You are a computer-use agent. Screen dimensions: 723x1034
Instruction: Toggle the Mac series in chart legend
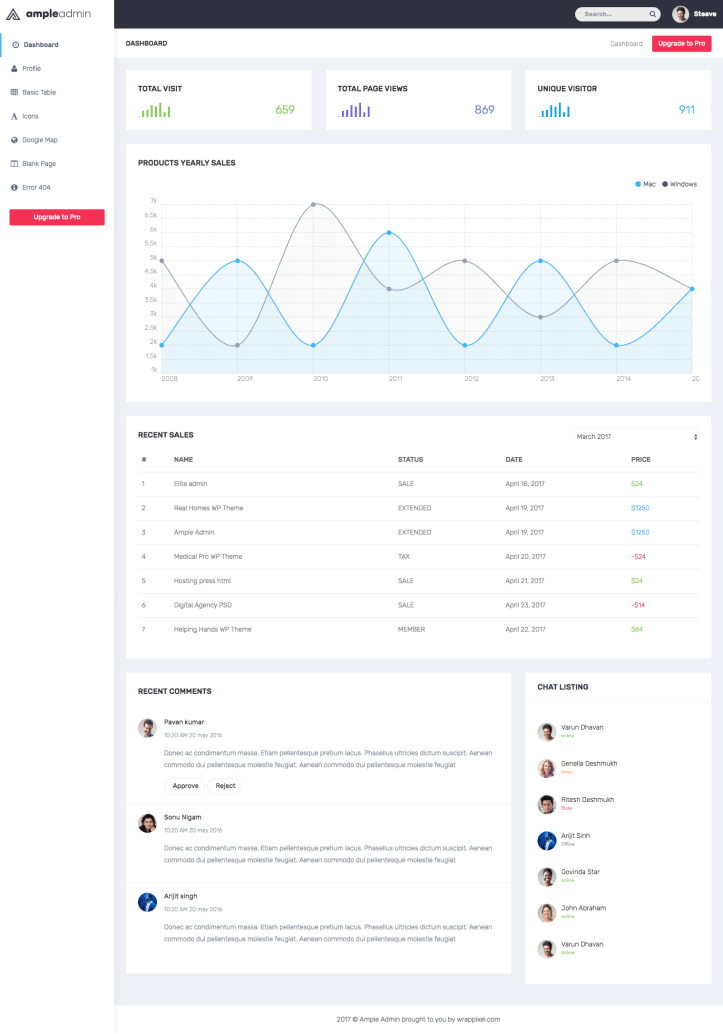645,184
